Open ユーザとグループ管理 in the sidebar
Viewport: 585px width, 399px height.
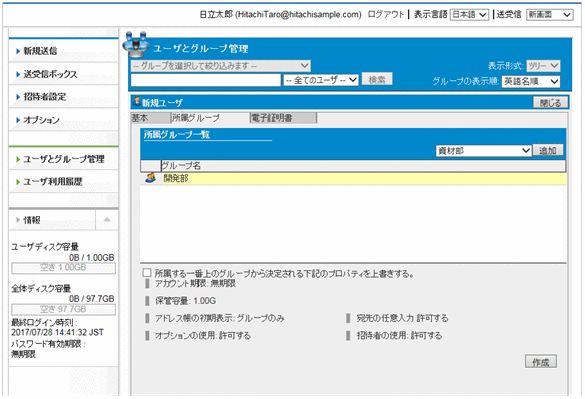click(x=63, y=159)
